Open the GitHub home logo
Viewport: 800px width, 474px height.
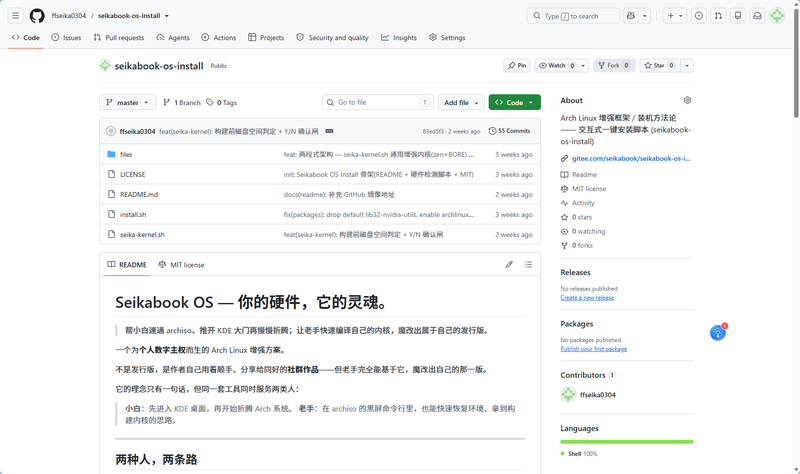click(37, 16)
